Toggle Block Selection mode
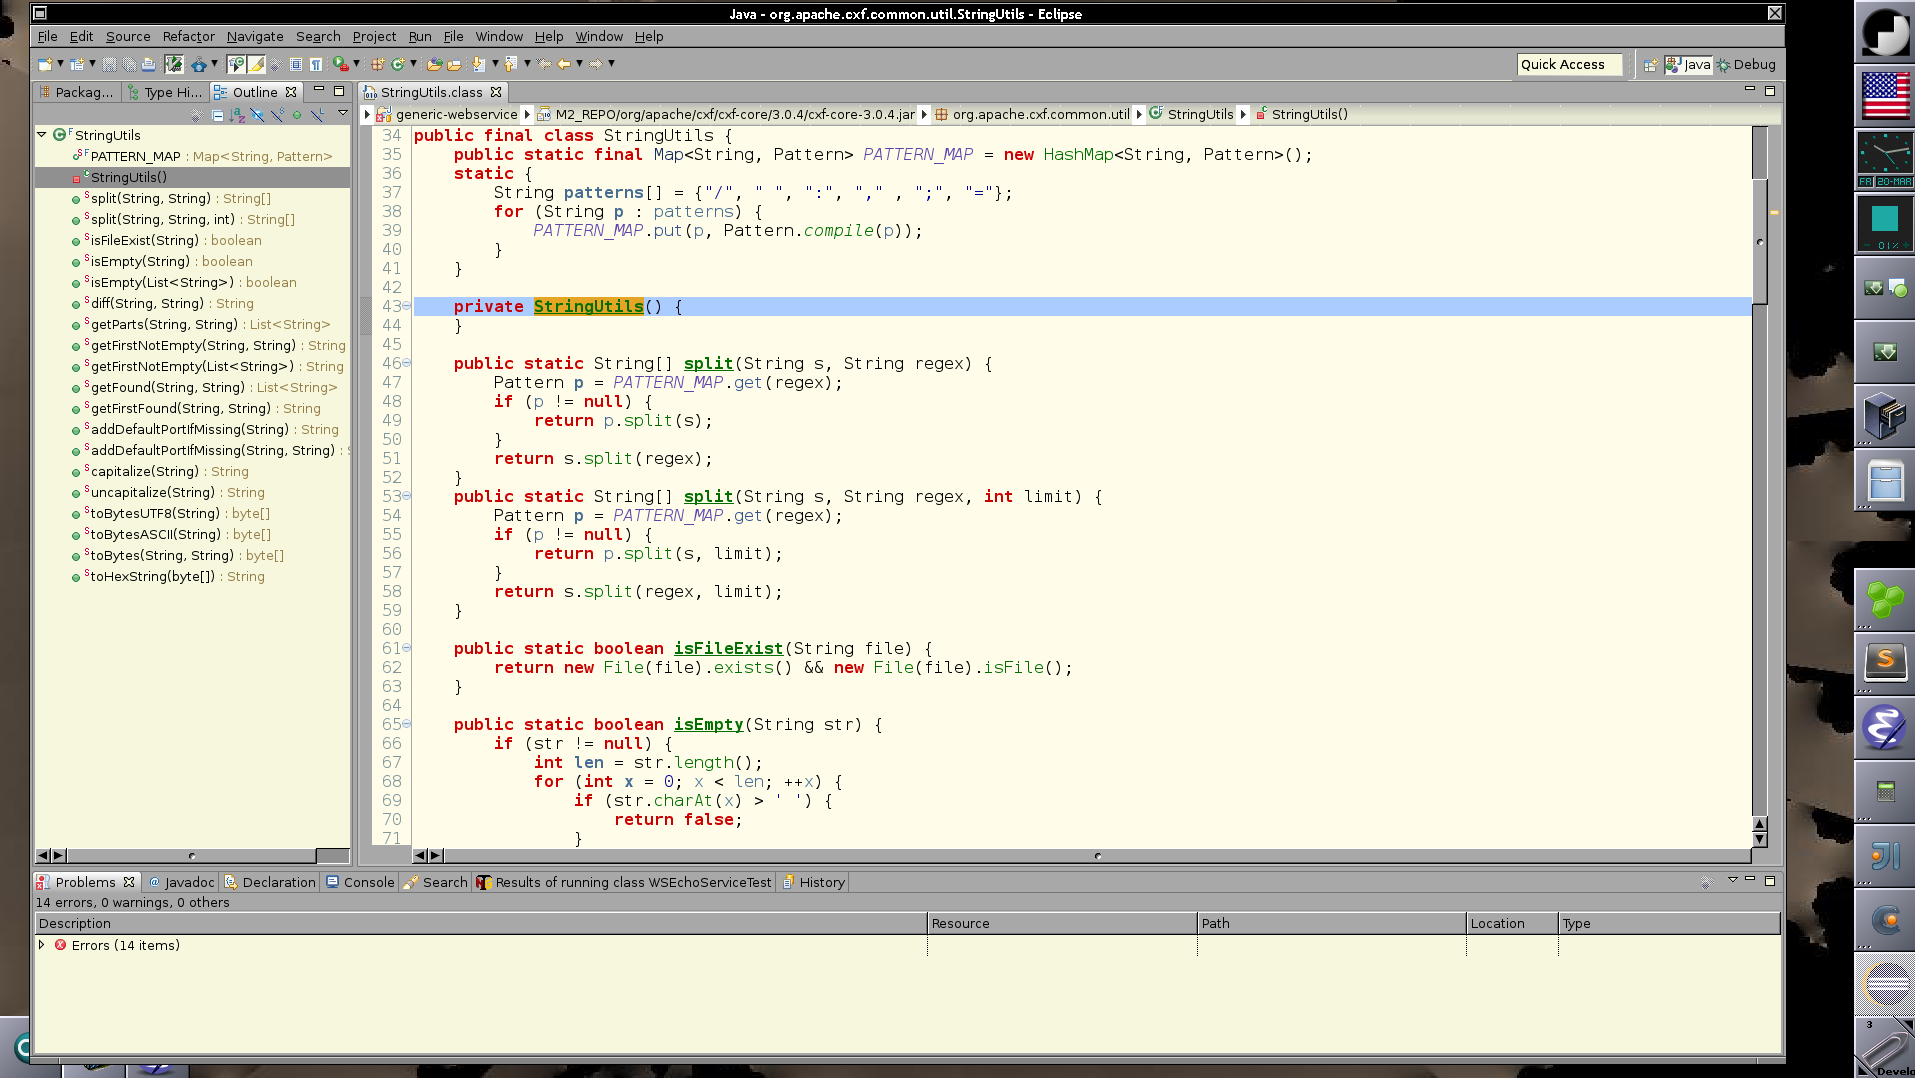The image size is (1915, 1078). (296, 64)
